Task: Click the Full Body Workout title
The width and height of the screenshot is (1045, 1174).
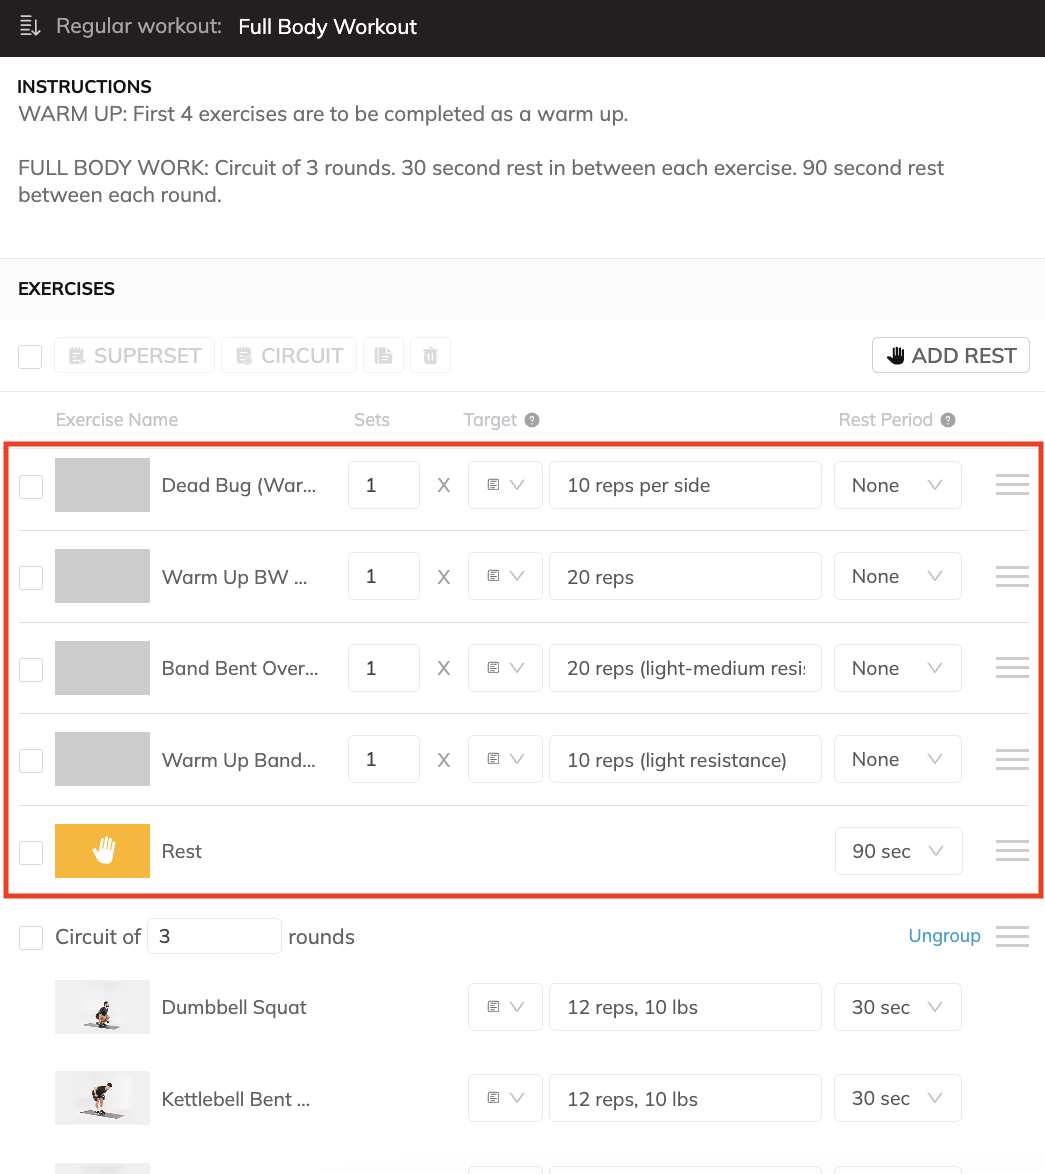Action: coord(327,27)
